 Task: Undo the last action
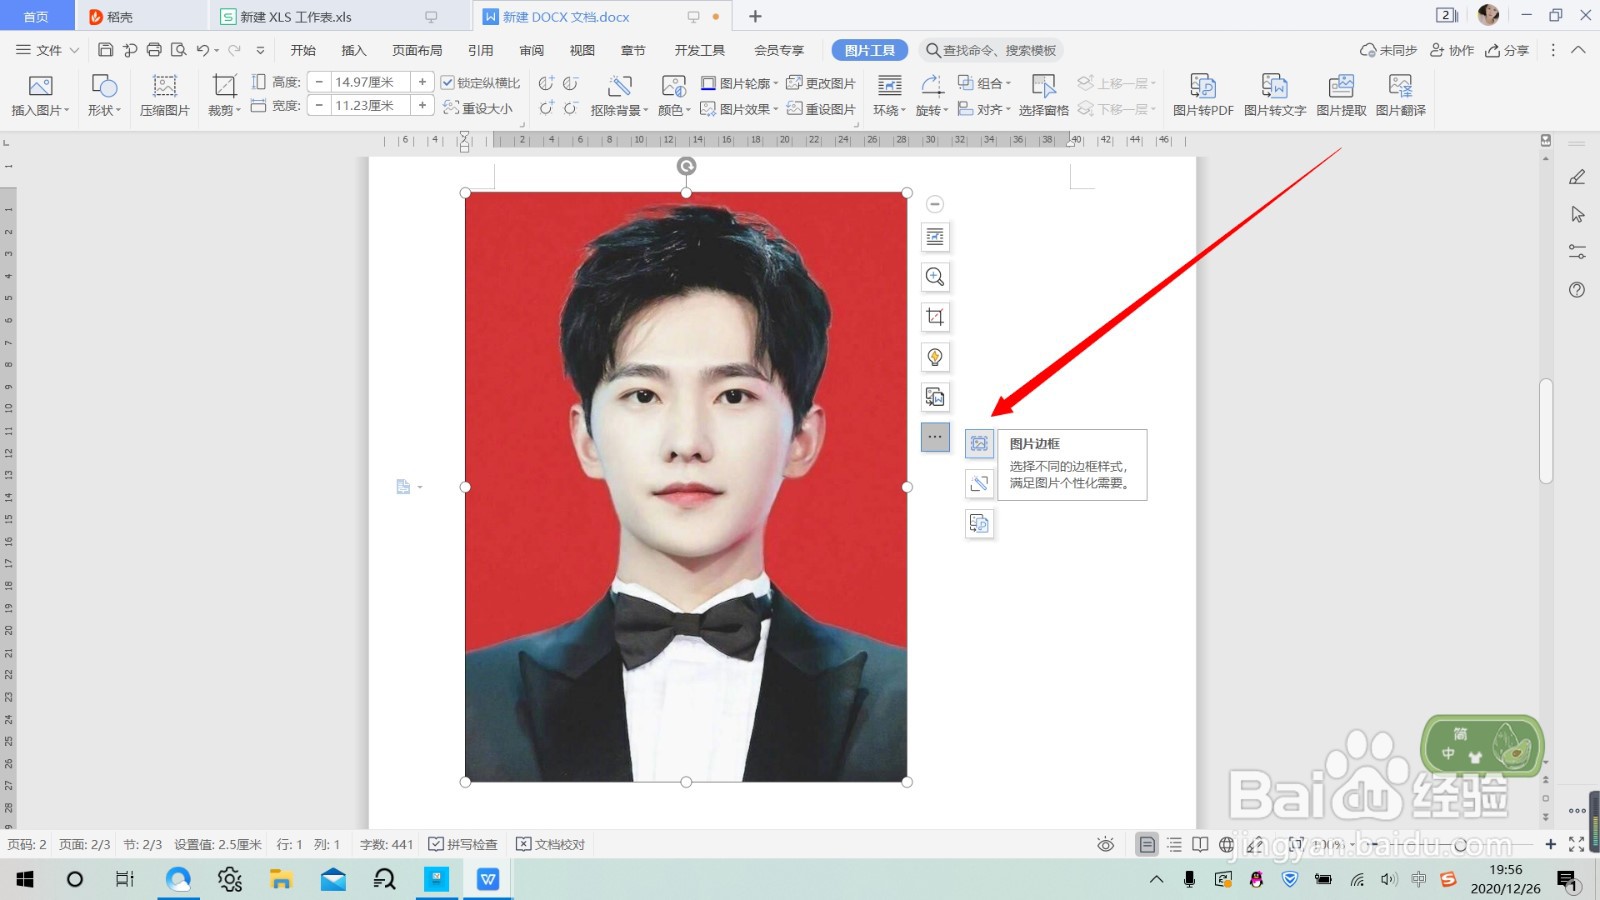203,50
